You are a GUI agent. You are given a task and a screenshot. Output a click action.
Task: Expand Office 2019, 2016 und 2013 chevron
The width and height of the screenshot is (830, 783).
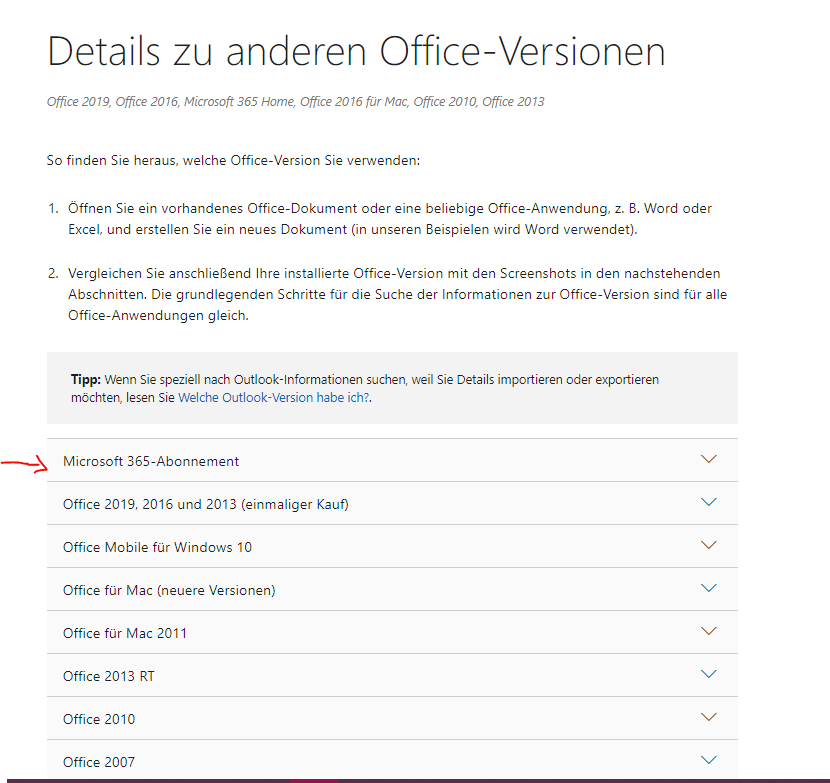tap(708, 502)
